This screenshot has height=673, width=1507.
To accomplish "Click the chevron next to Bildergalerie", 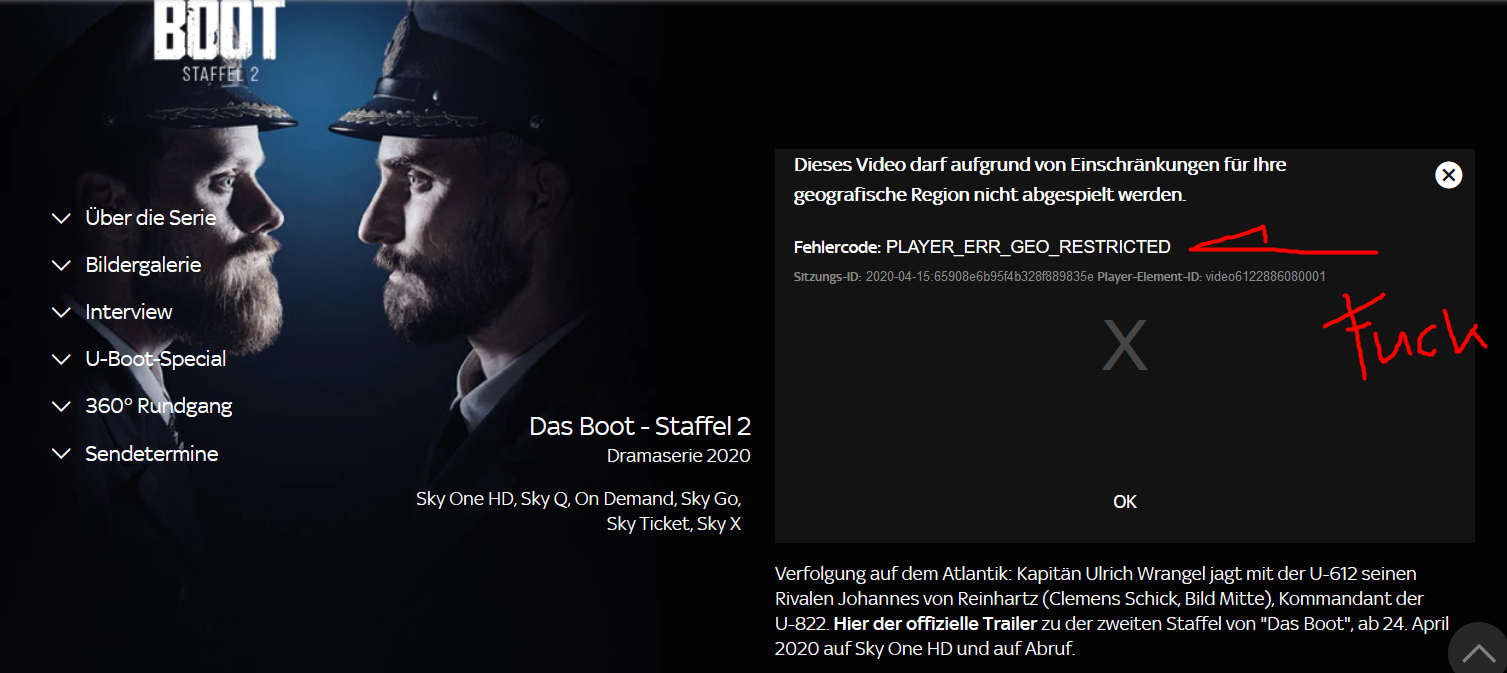I will point(61,266).
